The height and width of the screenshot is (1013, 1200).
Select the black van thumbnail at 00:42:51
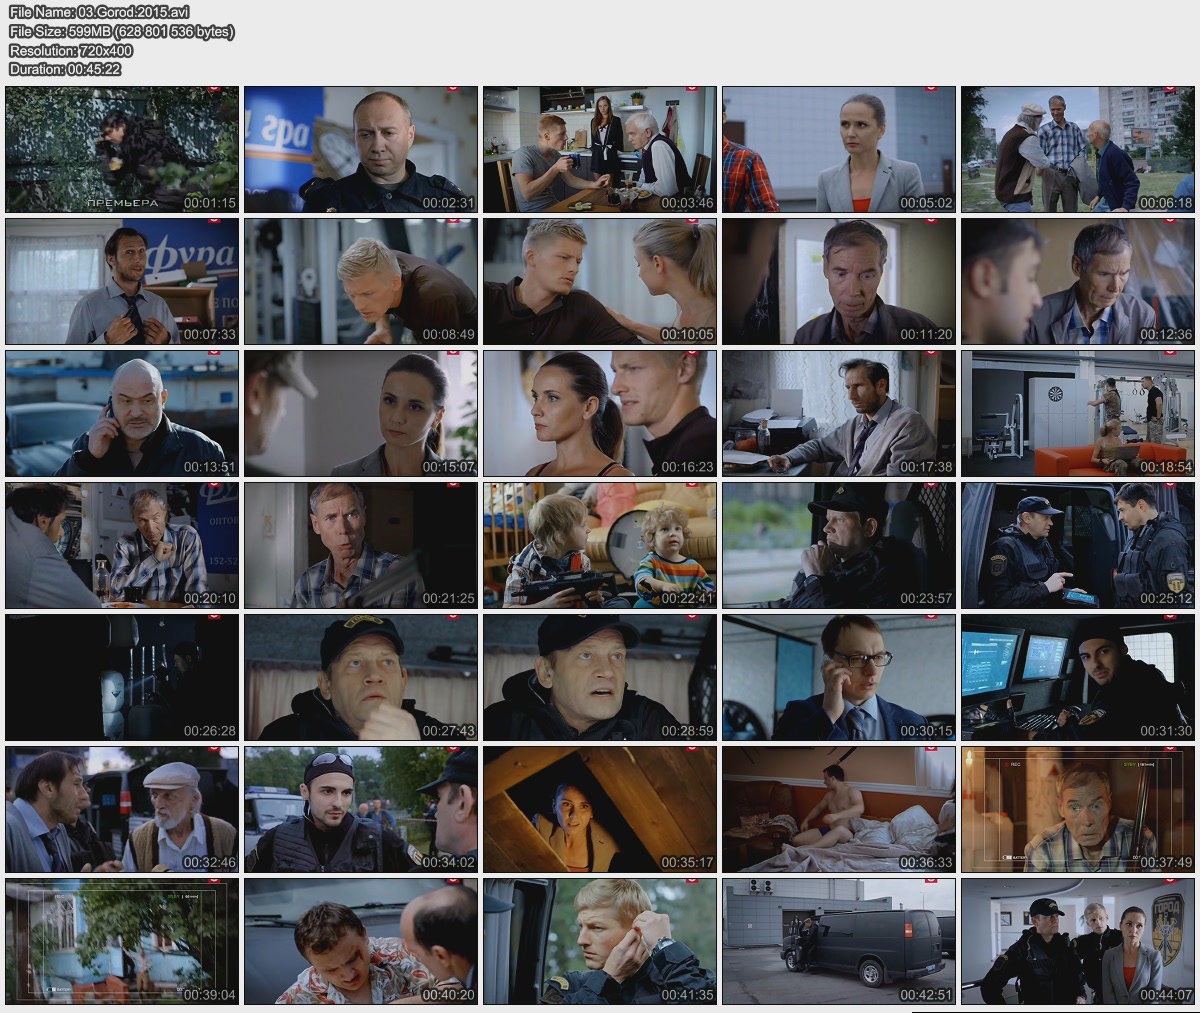(x=839, y=941)
